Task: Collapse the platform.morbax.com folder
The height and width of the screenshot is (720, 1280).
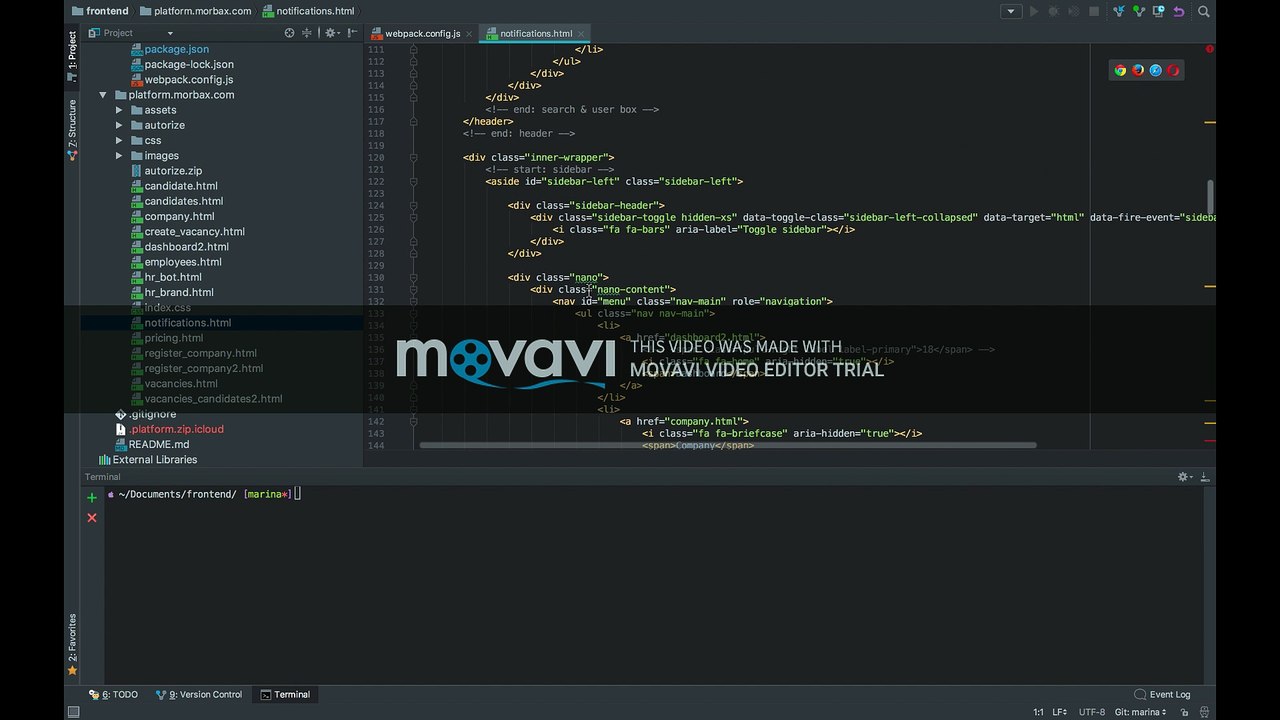Action: click(103, 95)
